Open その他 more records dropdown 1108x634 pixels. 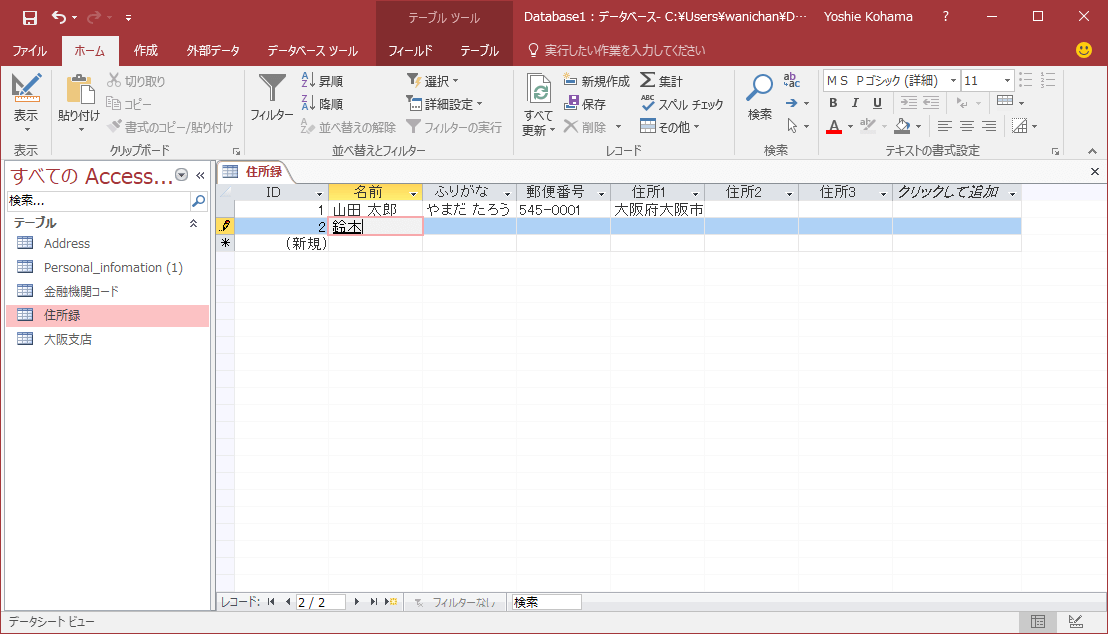[670, 127]
